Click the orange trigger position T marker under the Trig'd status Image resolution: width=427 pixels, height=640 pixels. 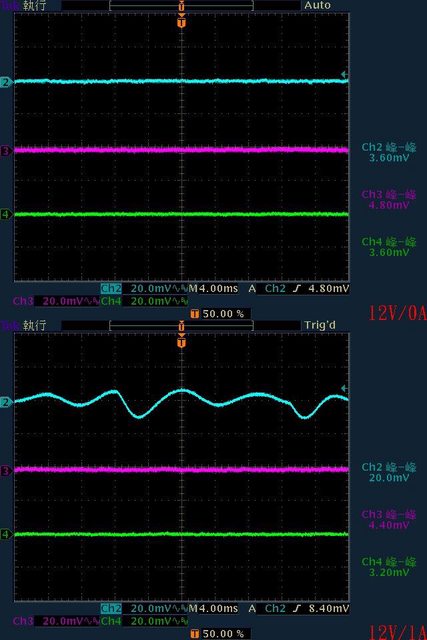tap(182, 340)
